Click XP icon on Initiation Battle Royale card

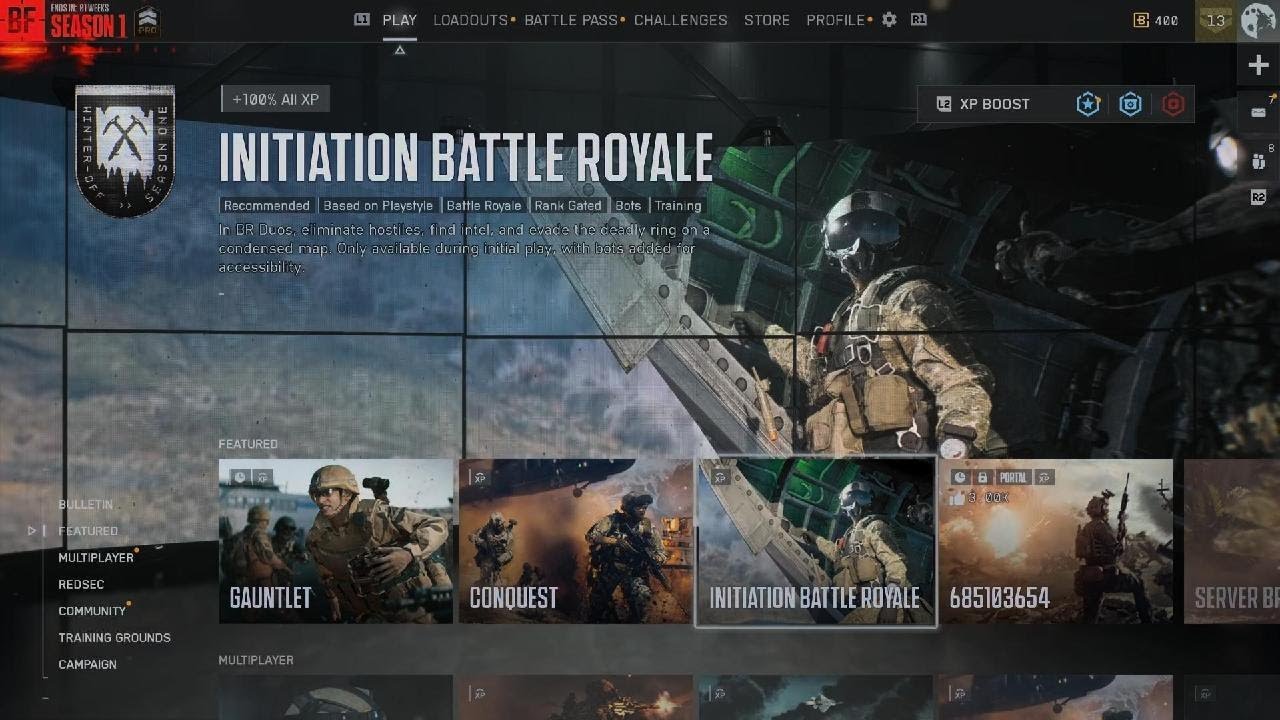720,477
